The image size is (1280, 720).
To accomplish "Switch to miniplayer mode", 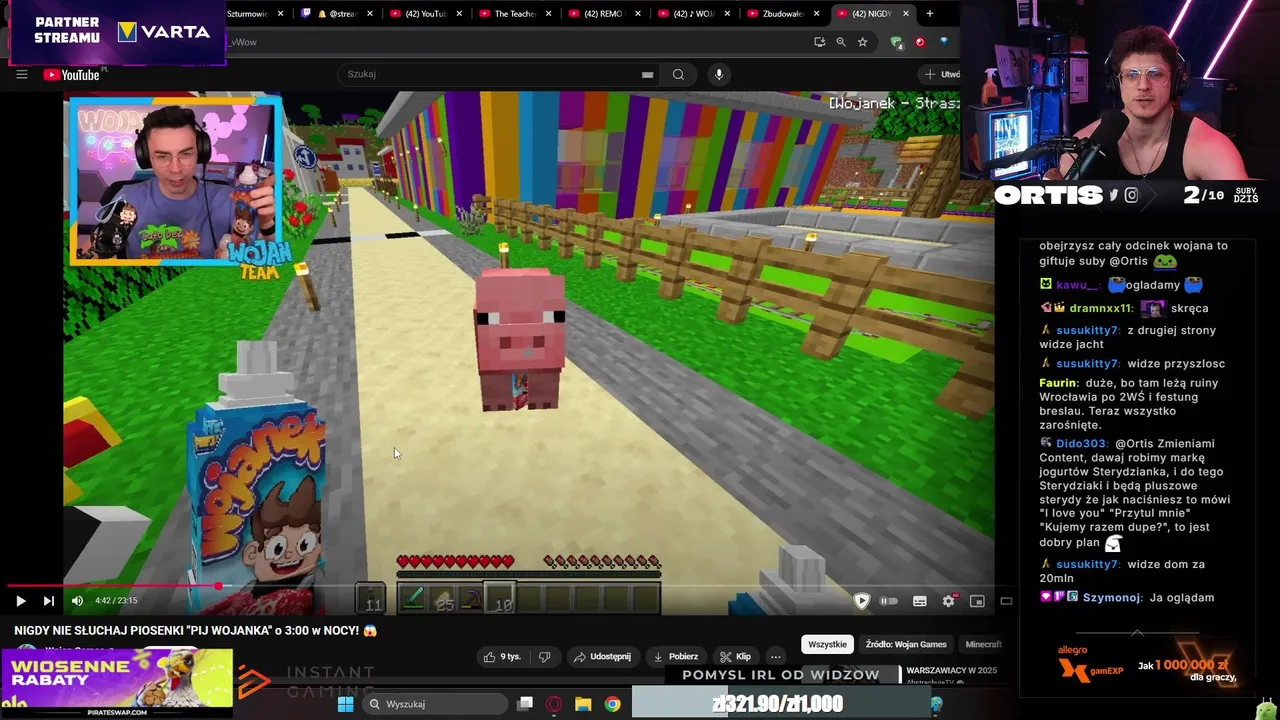I will click(x=977, y=601).
